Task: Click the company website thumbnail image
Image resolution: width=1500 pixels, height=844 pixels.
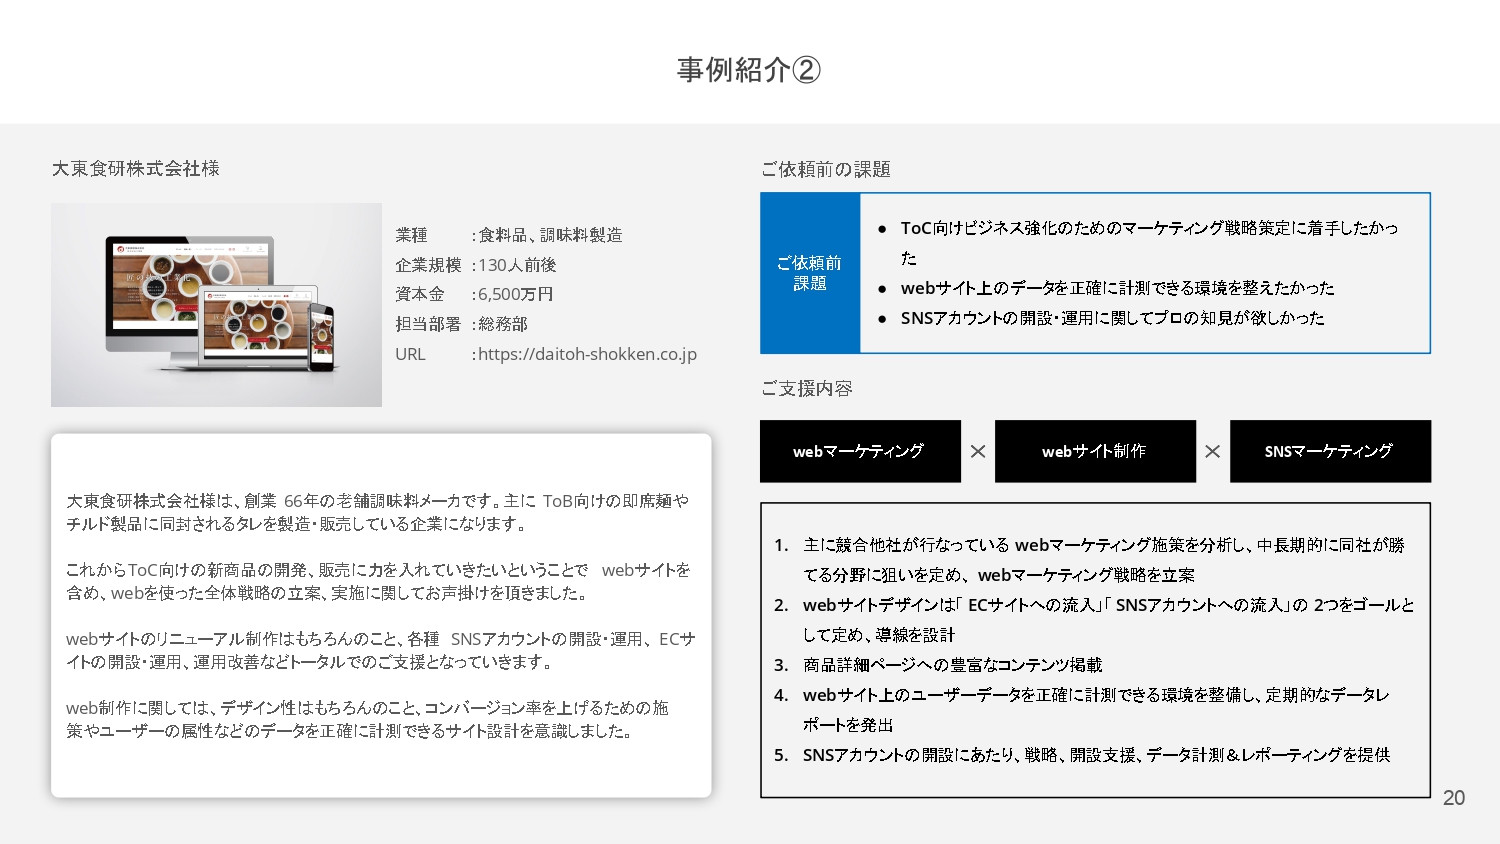Action: click(216, 304)
